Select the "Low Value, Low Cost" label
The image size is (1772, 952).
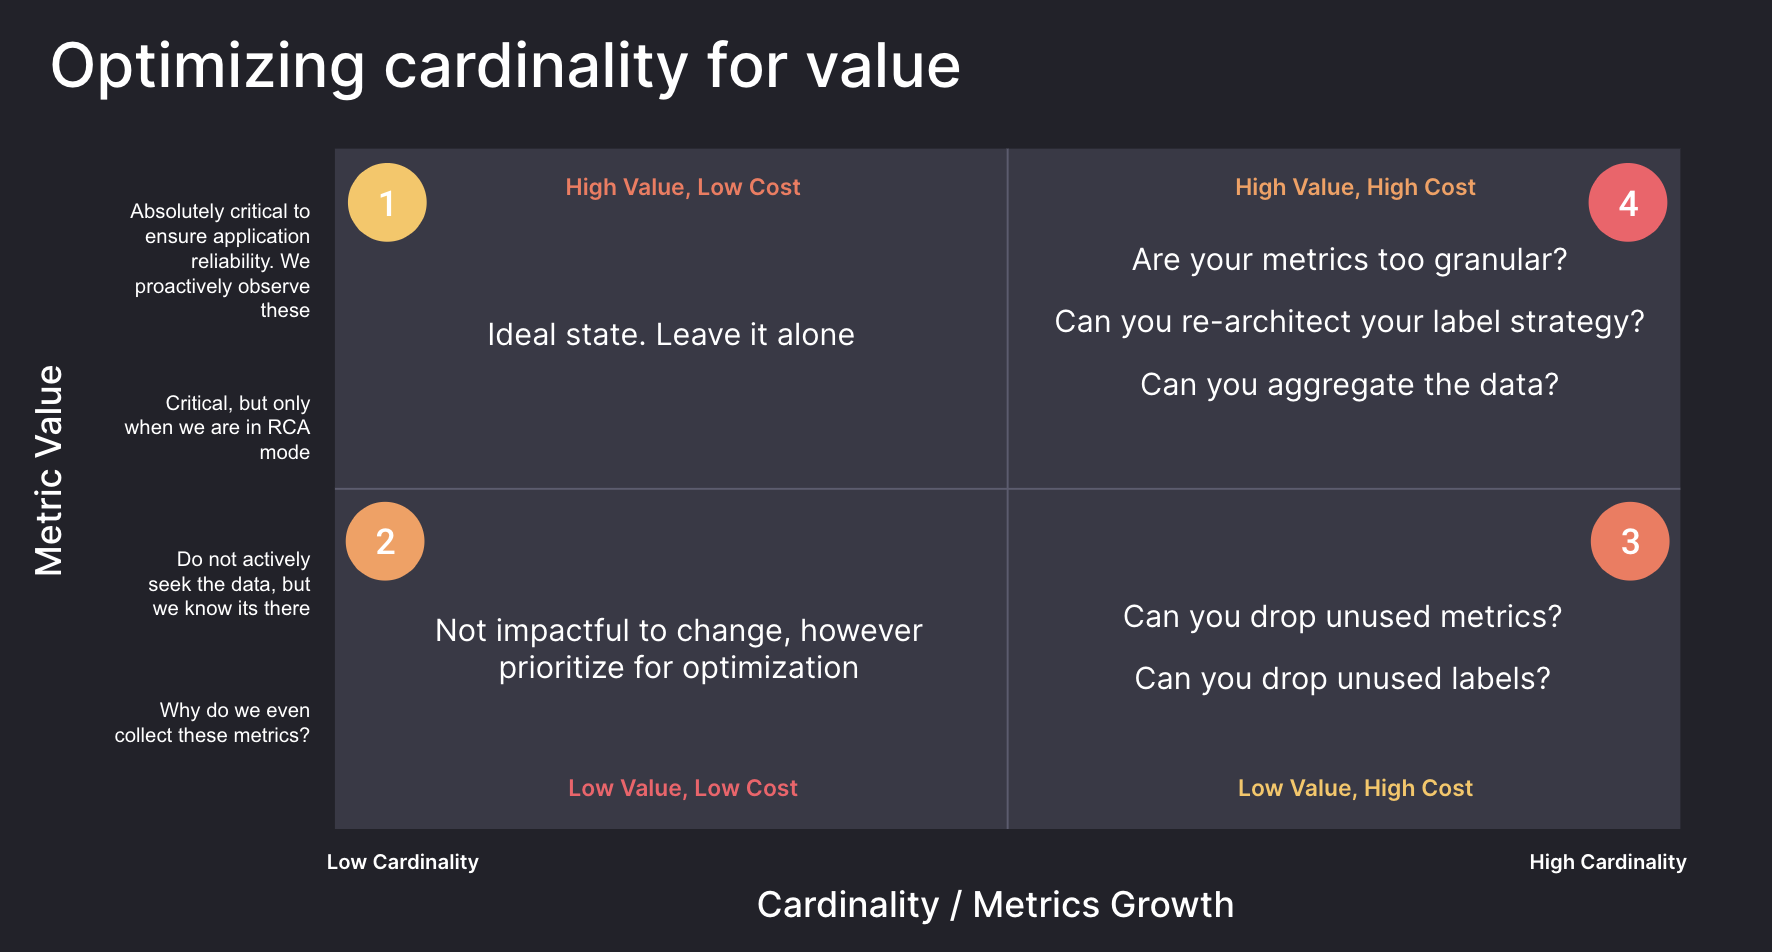pos(683,788)
